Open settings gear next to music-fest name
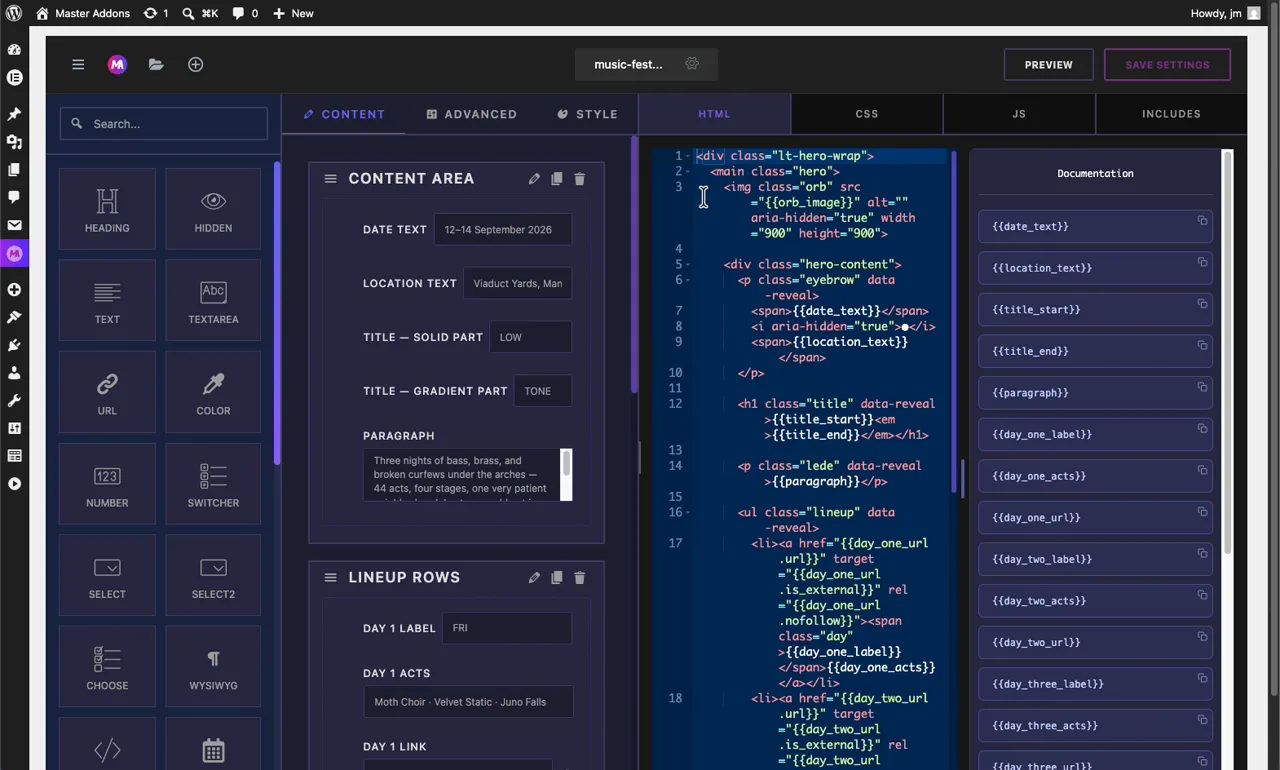Image resolution: width=1280 pixels, height=770 pixels. click(692, 64)
